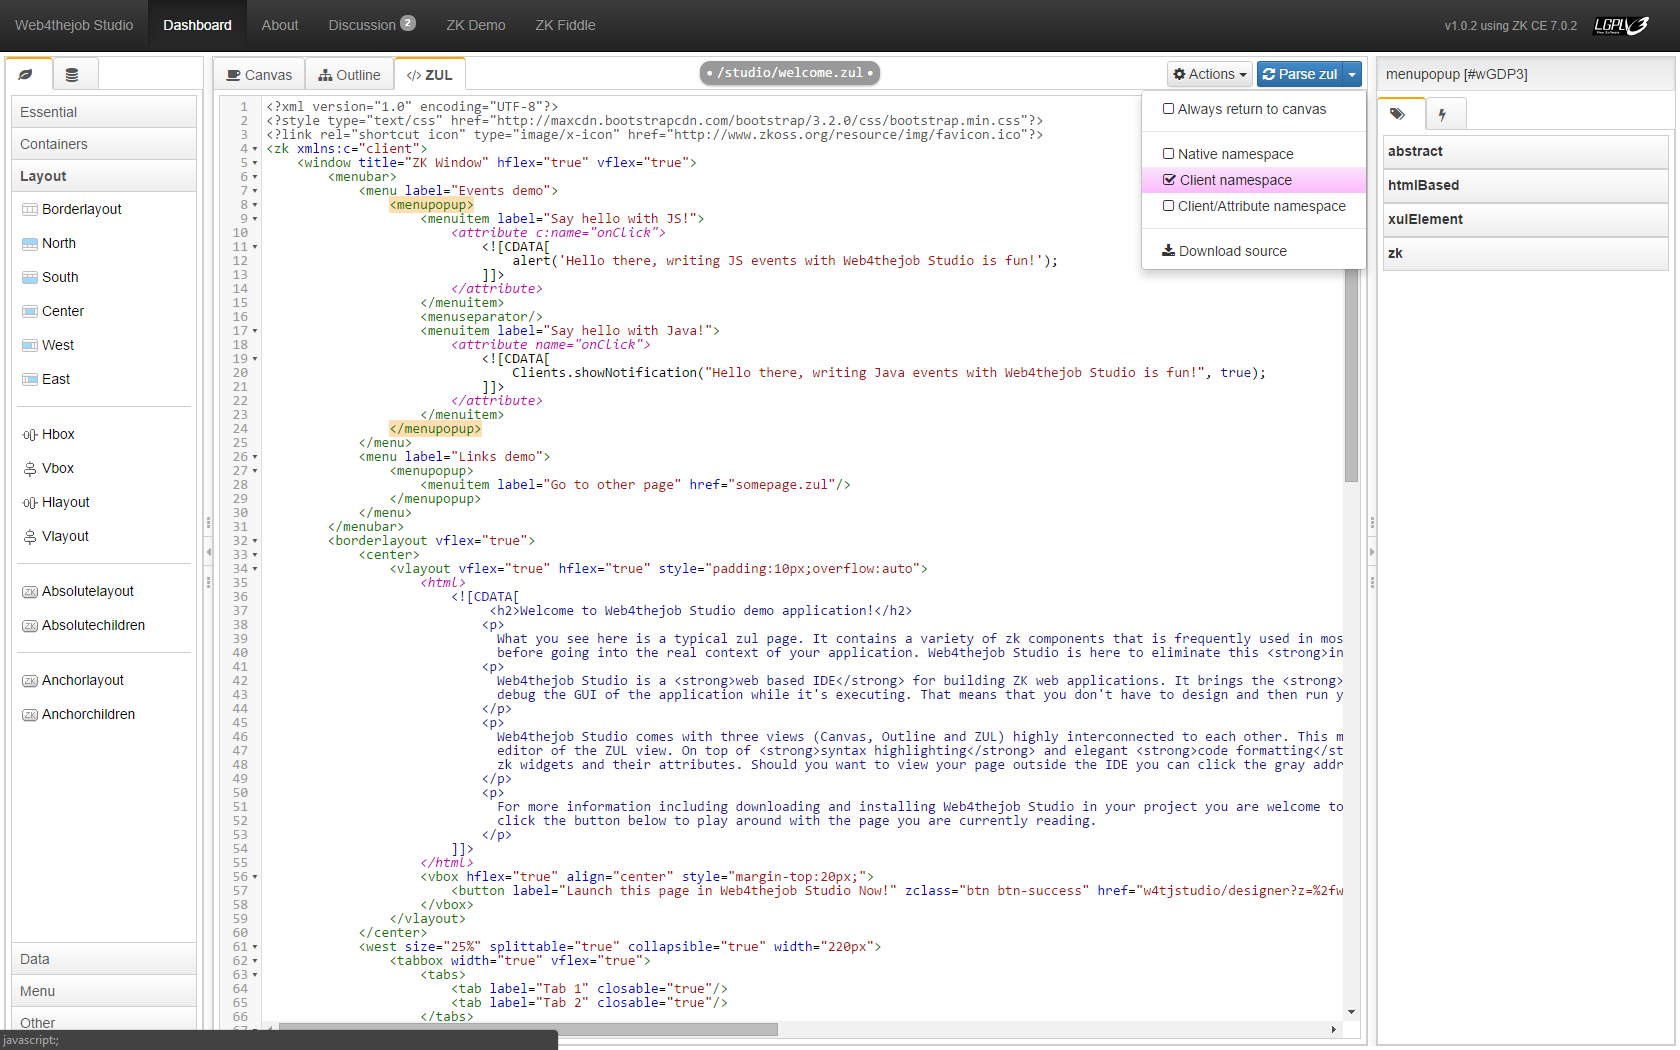1680x1050 pixels.
Task: Go to Discussion page
Action: [x=362, y=25]
